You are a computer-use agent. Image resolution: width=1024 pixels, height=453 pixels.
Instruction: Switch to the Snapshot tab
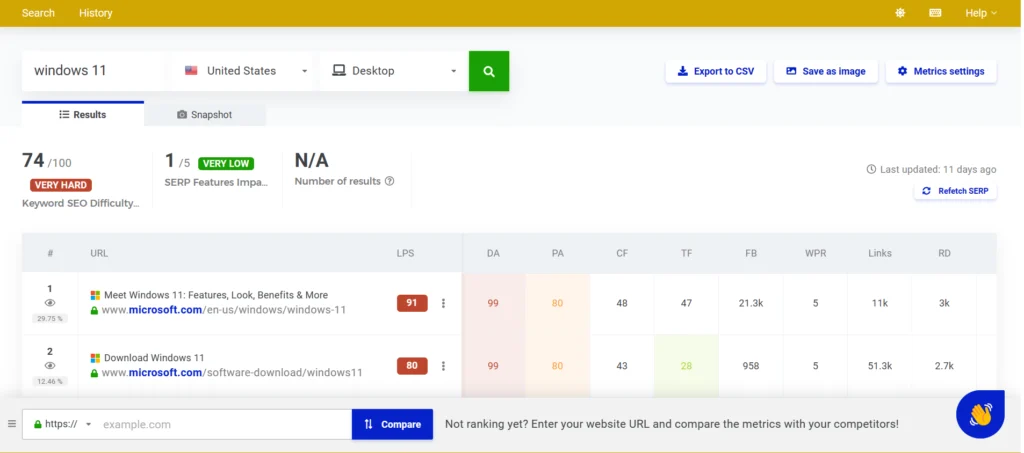[x=204, y=114]
